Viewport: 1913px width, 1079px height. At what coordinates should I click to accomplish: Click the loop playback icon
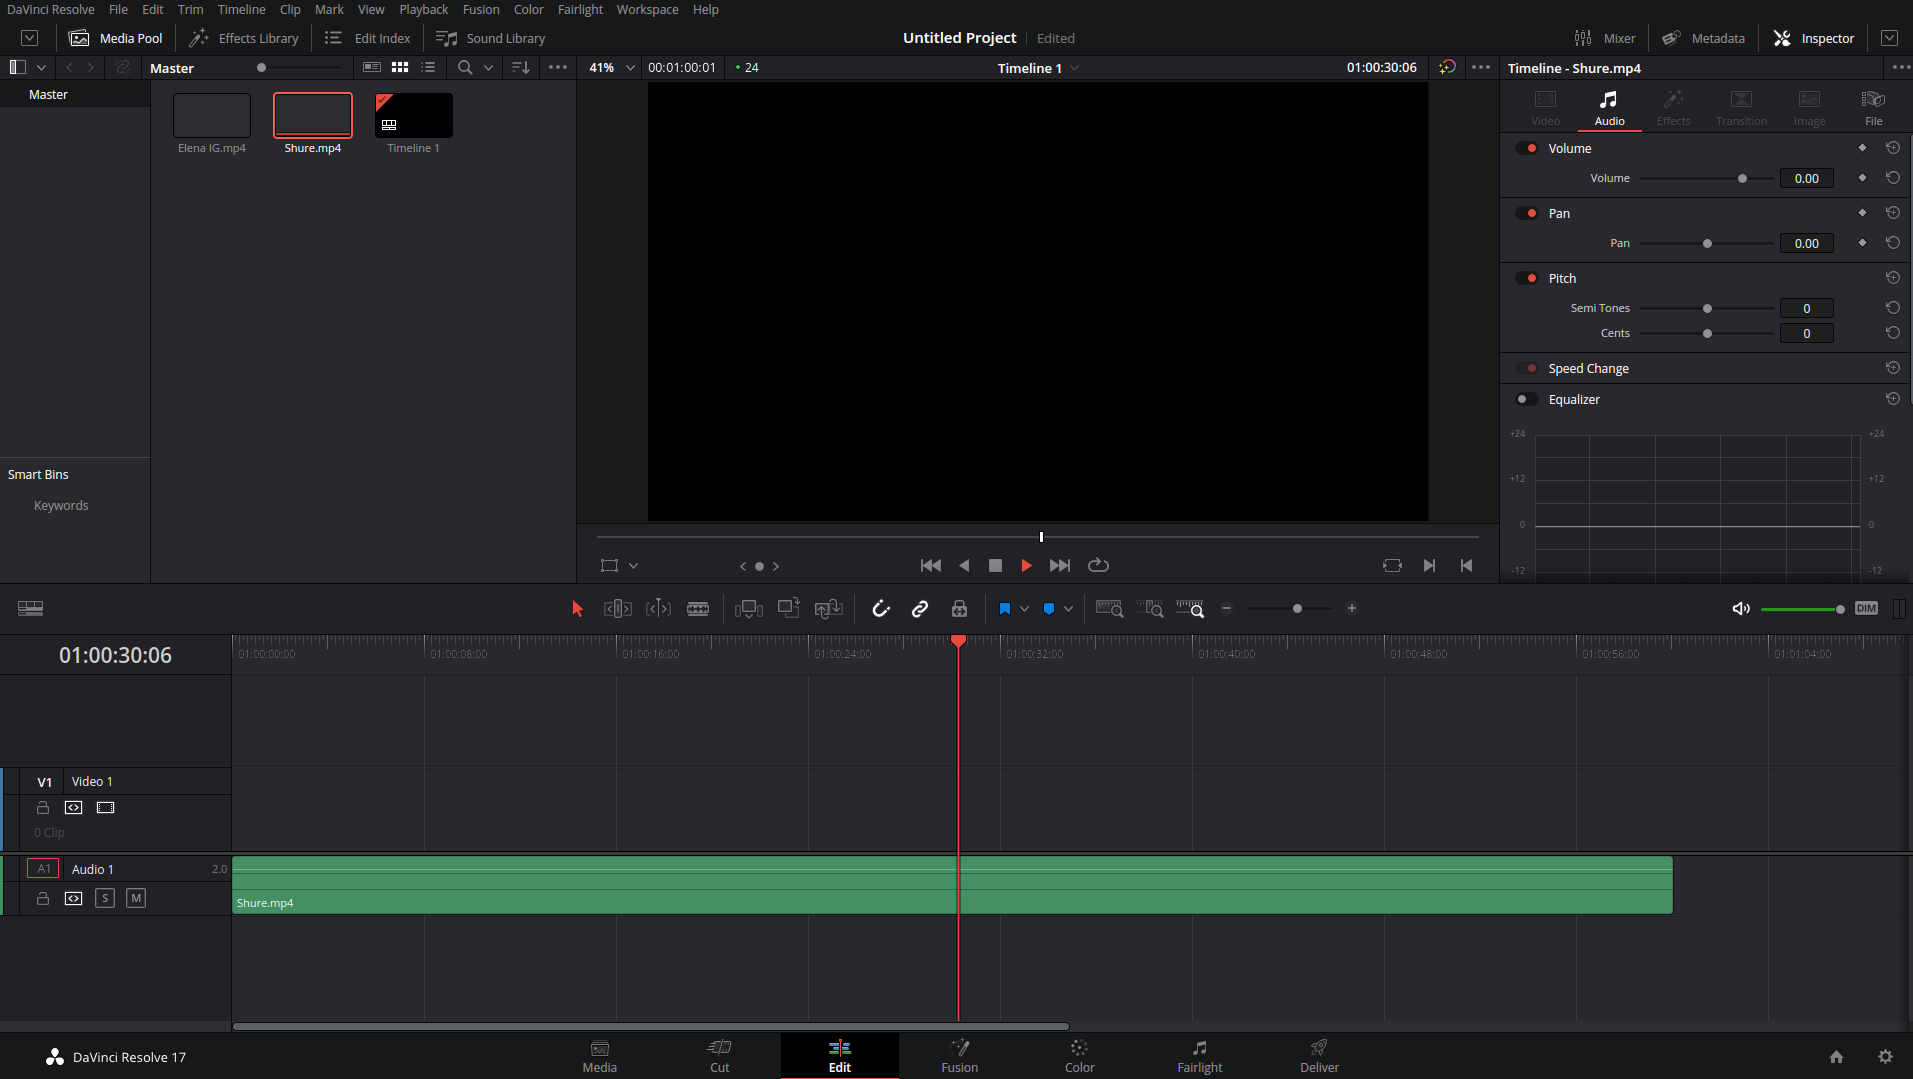coord(1098,565)
